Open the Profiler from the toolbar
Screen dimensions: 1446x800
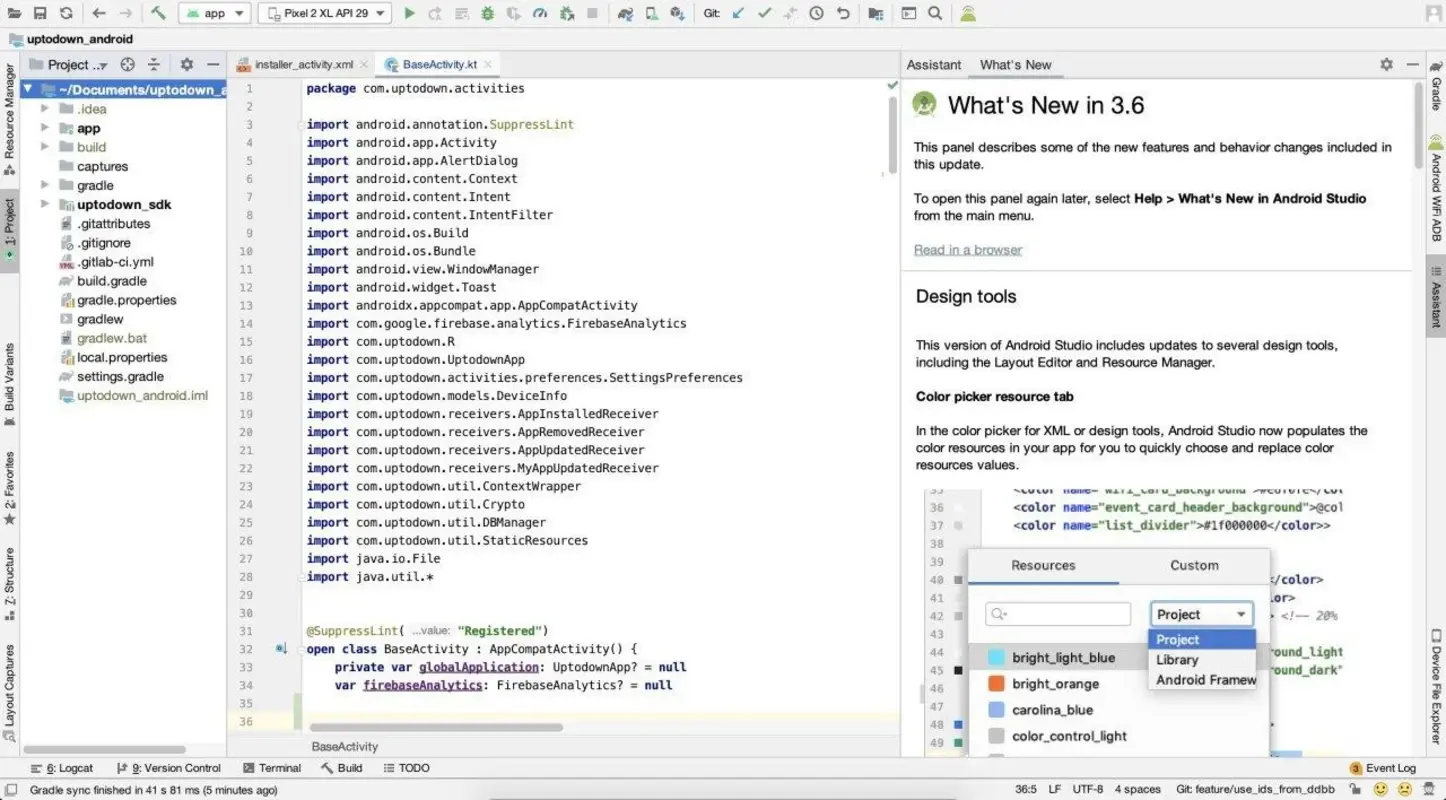tap(539, 13)
